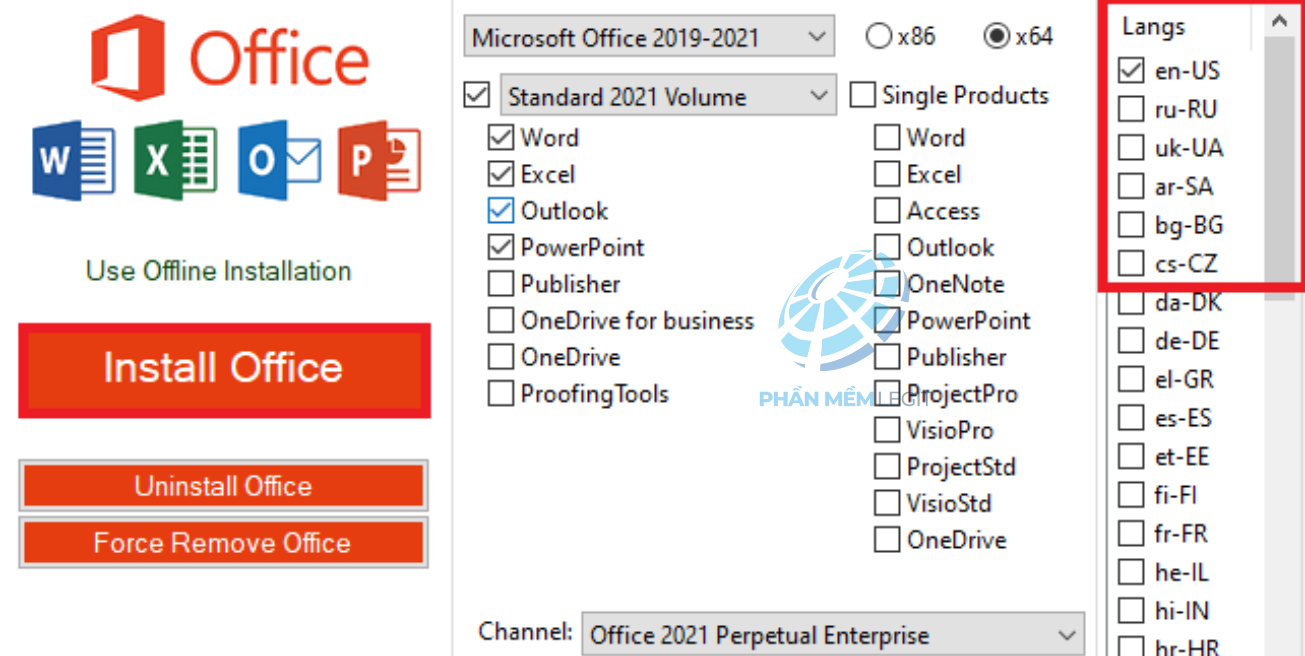Check VisioPro under Single Products
Screen dimensions: 1305x656
coord(887,431)
